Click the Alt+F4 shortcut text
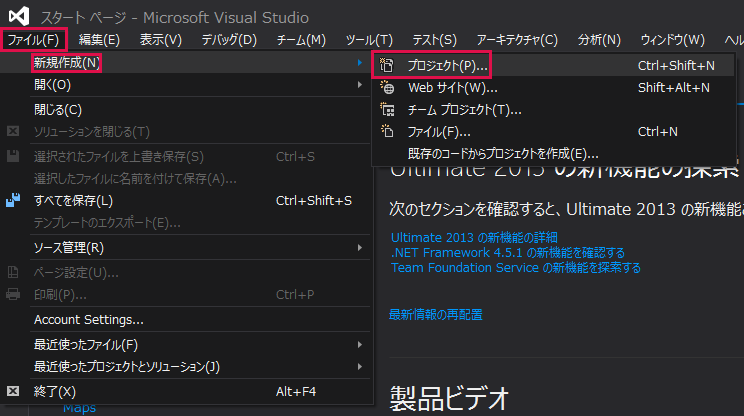 coord(296,391)
